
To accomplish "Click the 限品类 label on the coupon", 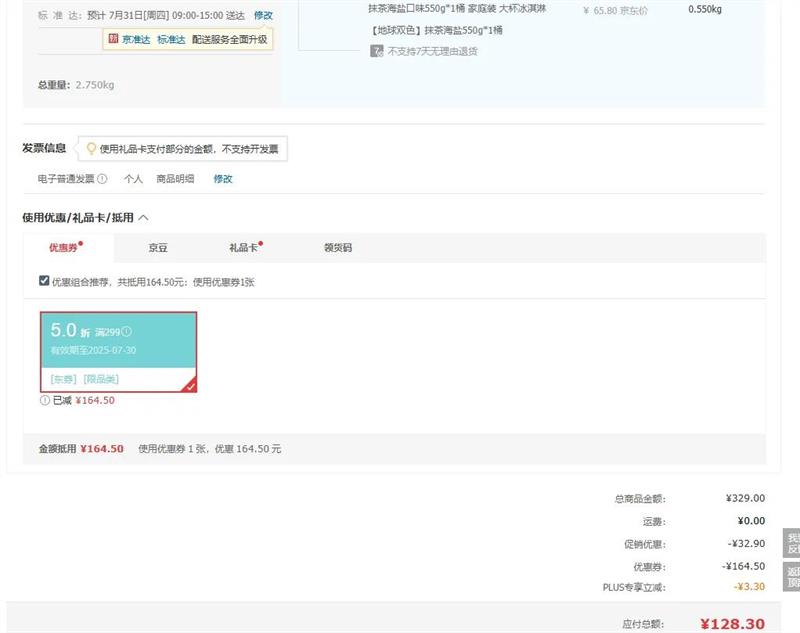I will (x=101, y=379).
